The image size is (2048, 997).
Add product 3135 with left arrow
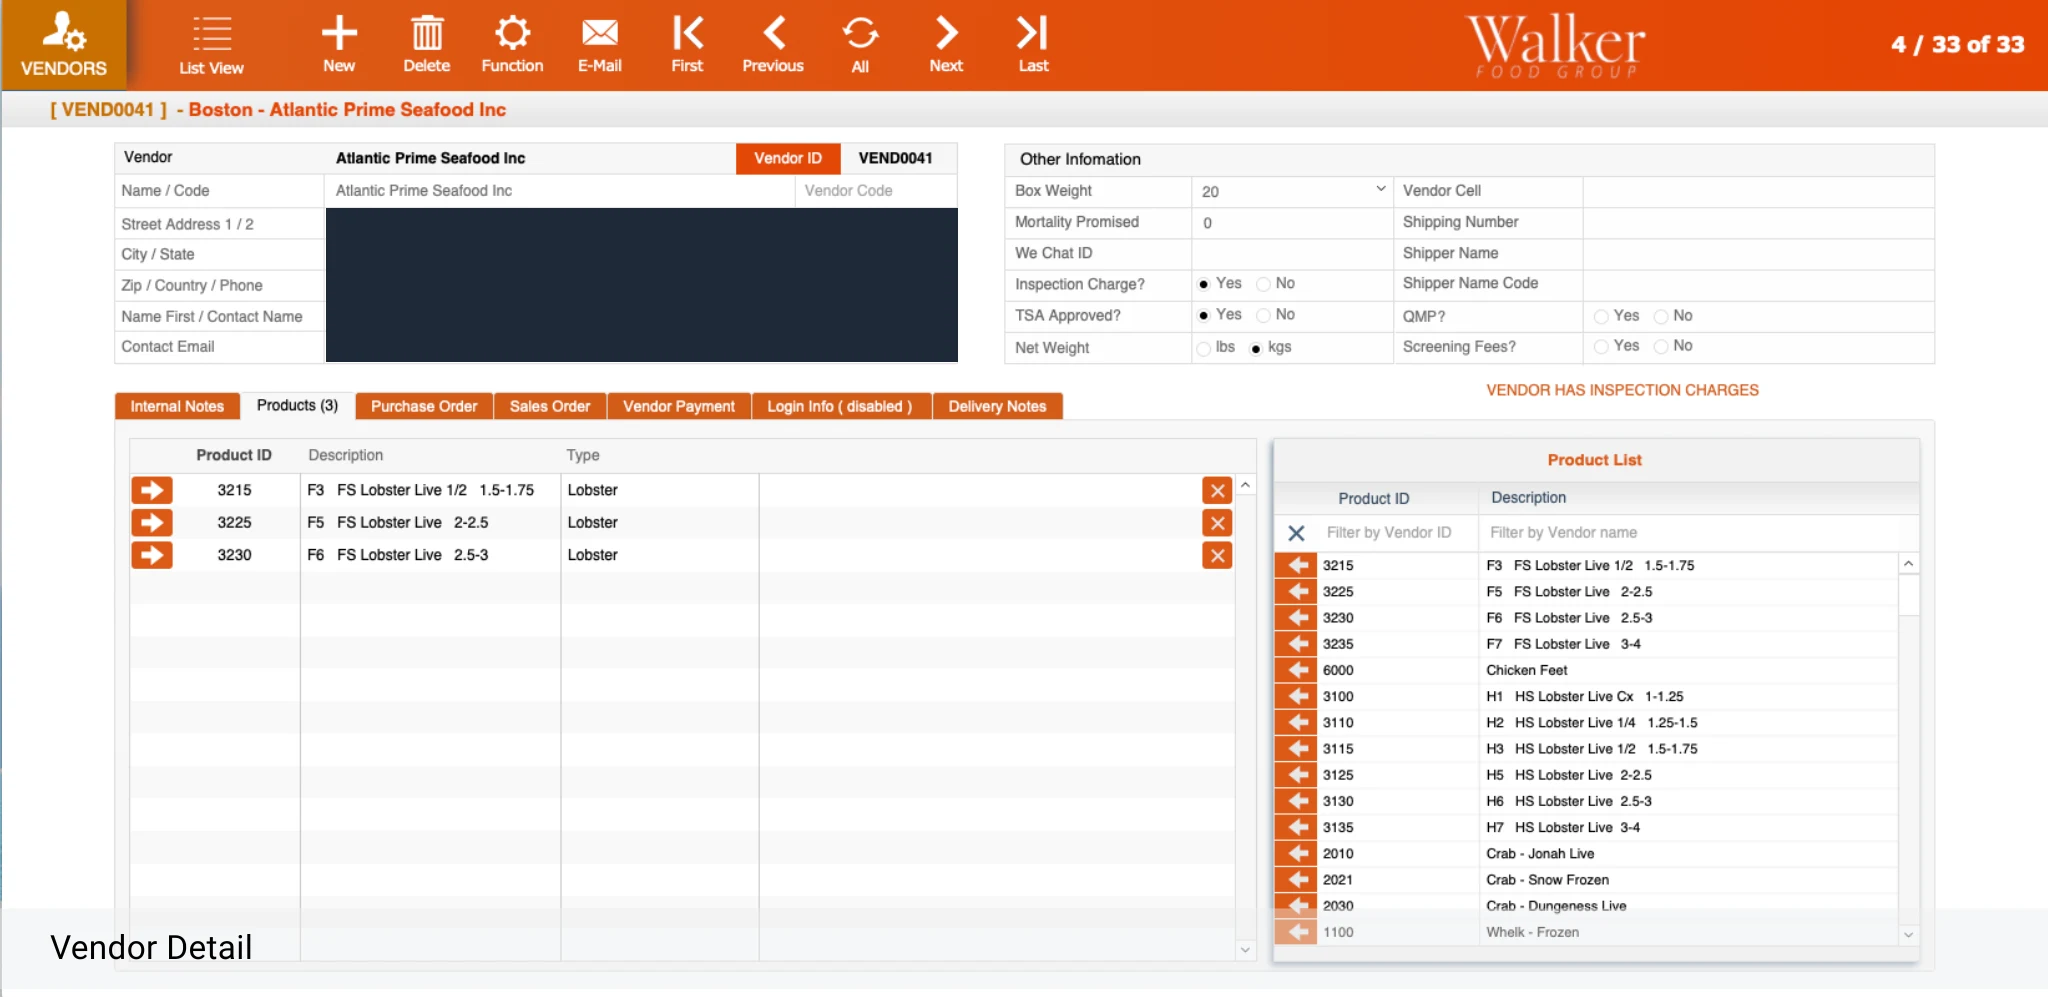pyautogui.click(x=1297, y=827)
